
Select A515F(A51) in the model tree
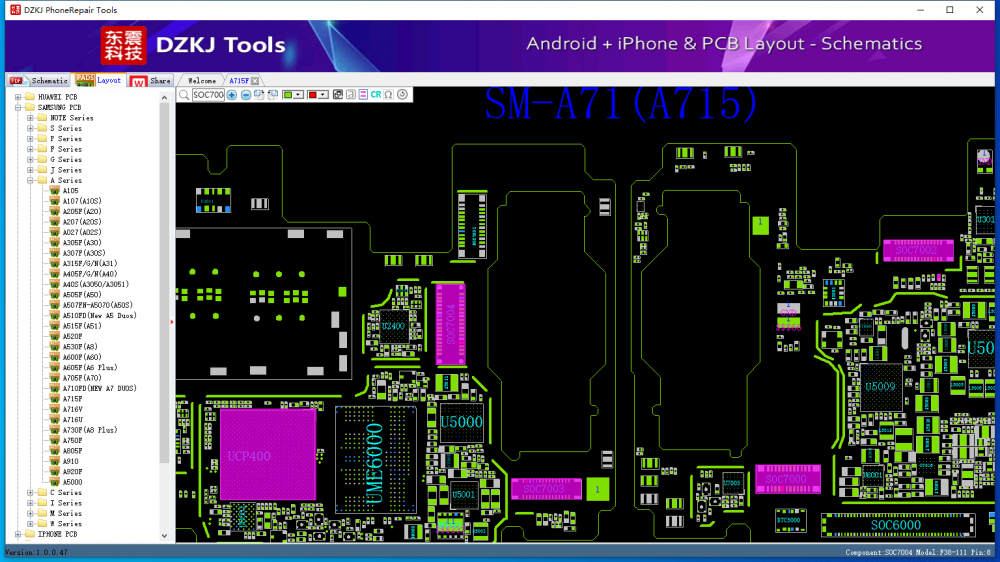coord(81,326)
